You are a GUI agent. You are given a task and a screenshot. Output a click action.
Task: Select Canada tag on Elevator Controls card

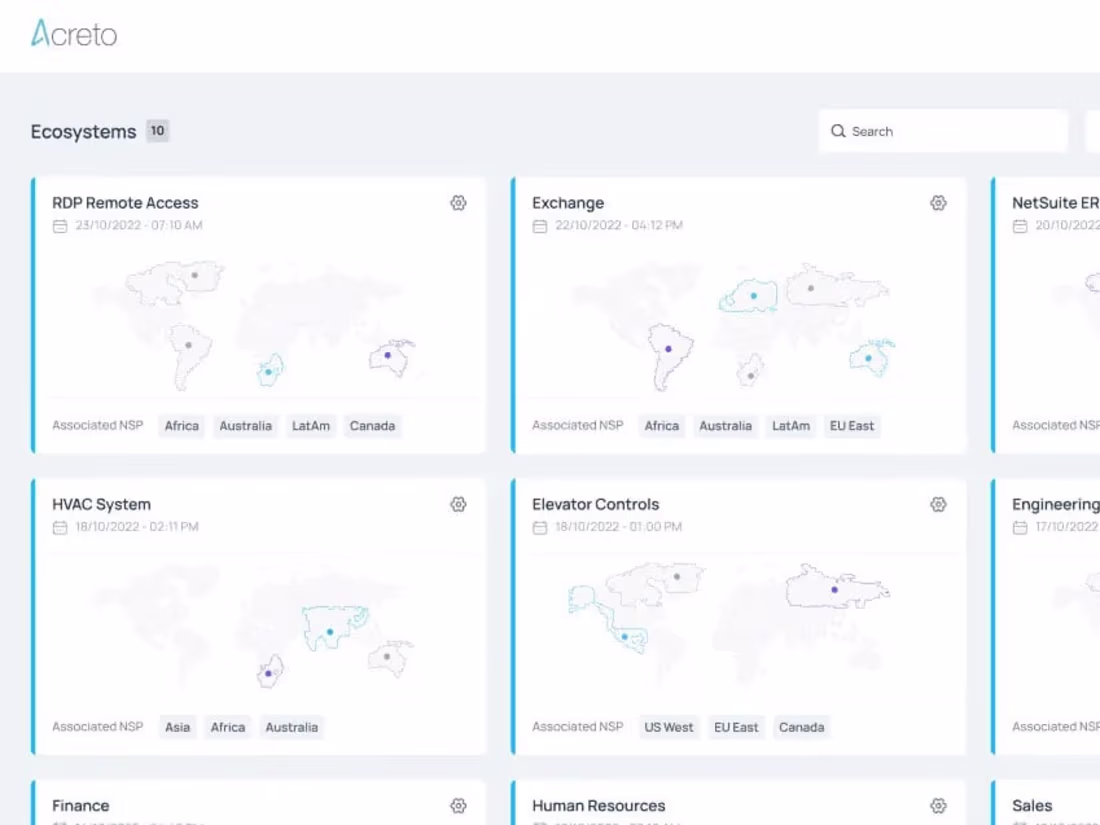coord(801,727)
